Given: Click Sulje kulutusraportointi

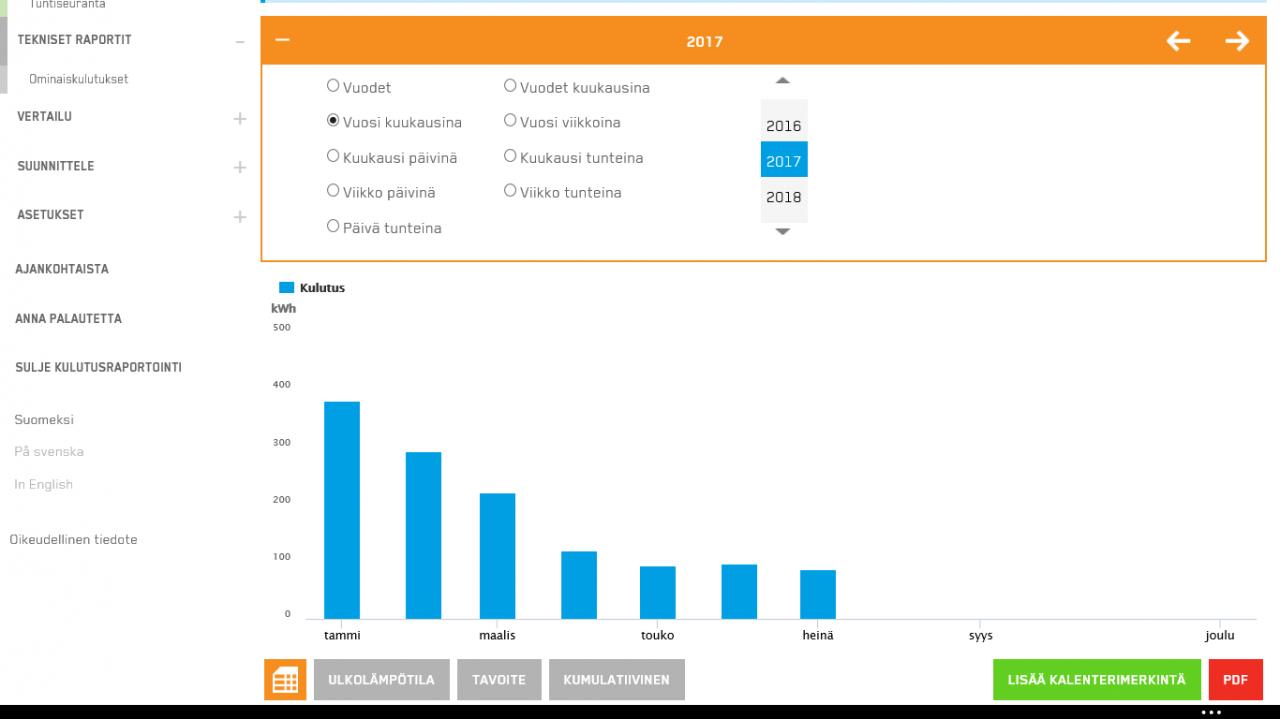Looking at the screenshot, I should 98,367.
